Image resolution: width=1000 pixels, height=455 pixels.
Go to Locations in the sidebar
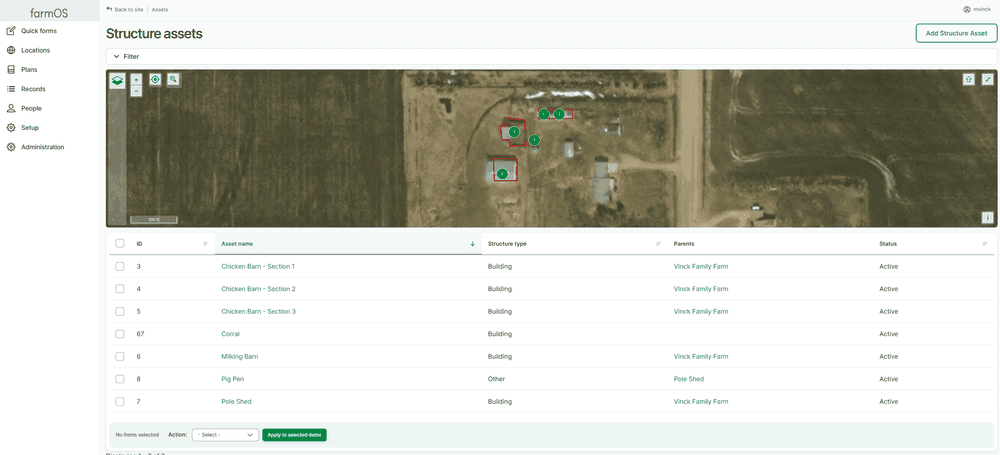(35, 50)
